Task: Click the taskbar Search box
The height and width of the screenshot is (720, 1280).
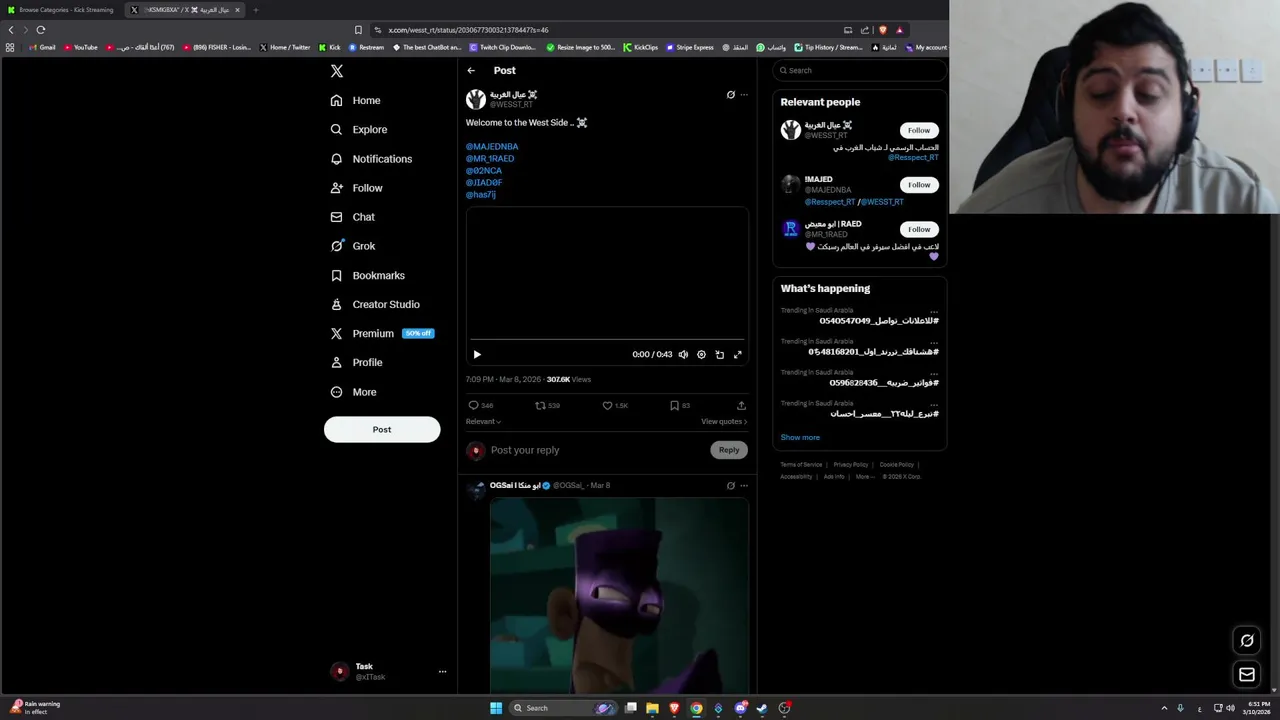Action: coord(564,708)
